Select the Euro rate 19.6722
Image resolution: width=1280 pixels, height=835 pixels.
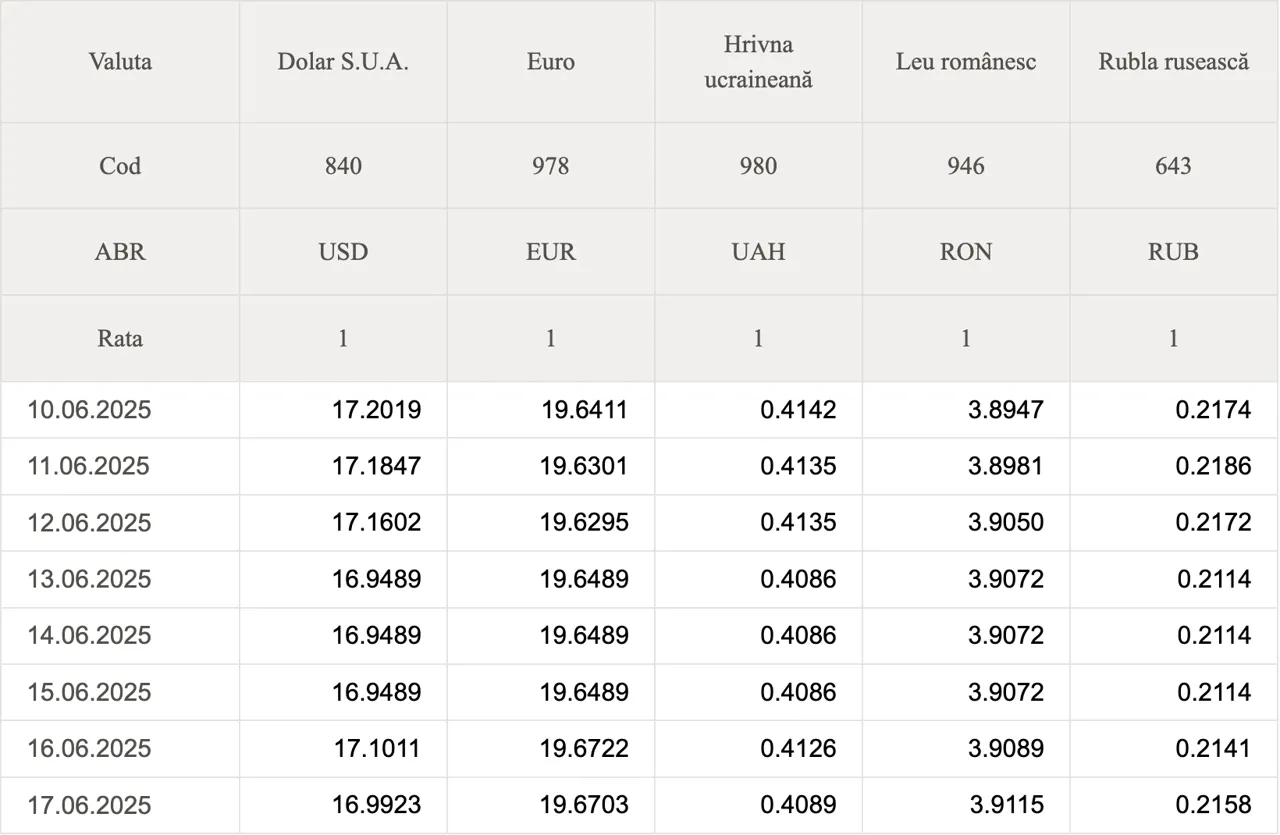pyautogui.click(x=584, y=749)
